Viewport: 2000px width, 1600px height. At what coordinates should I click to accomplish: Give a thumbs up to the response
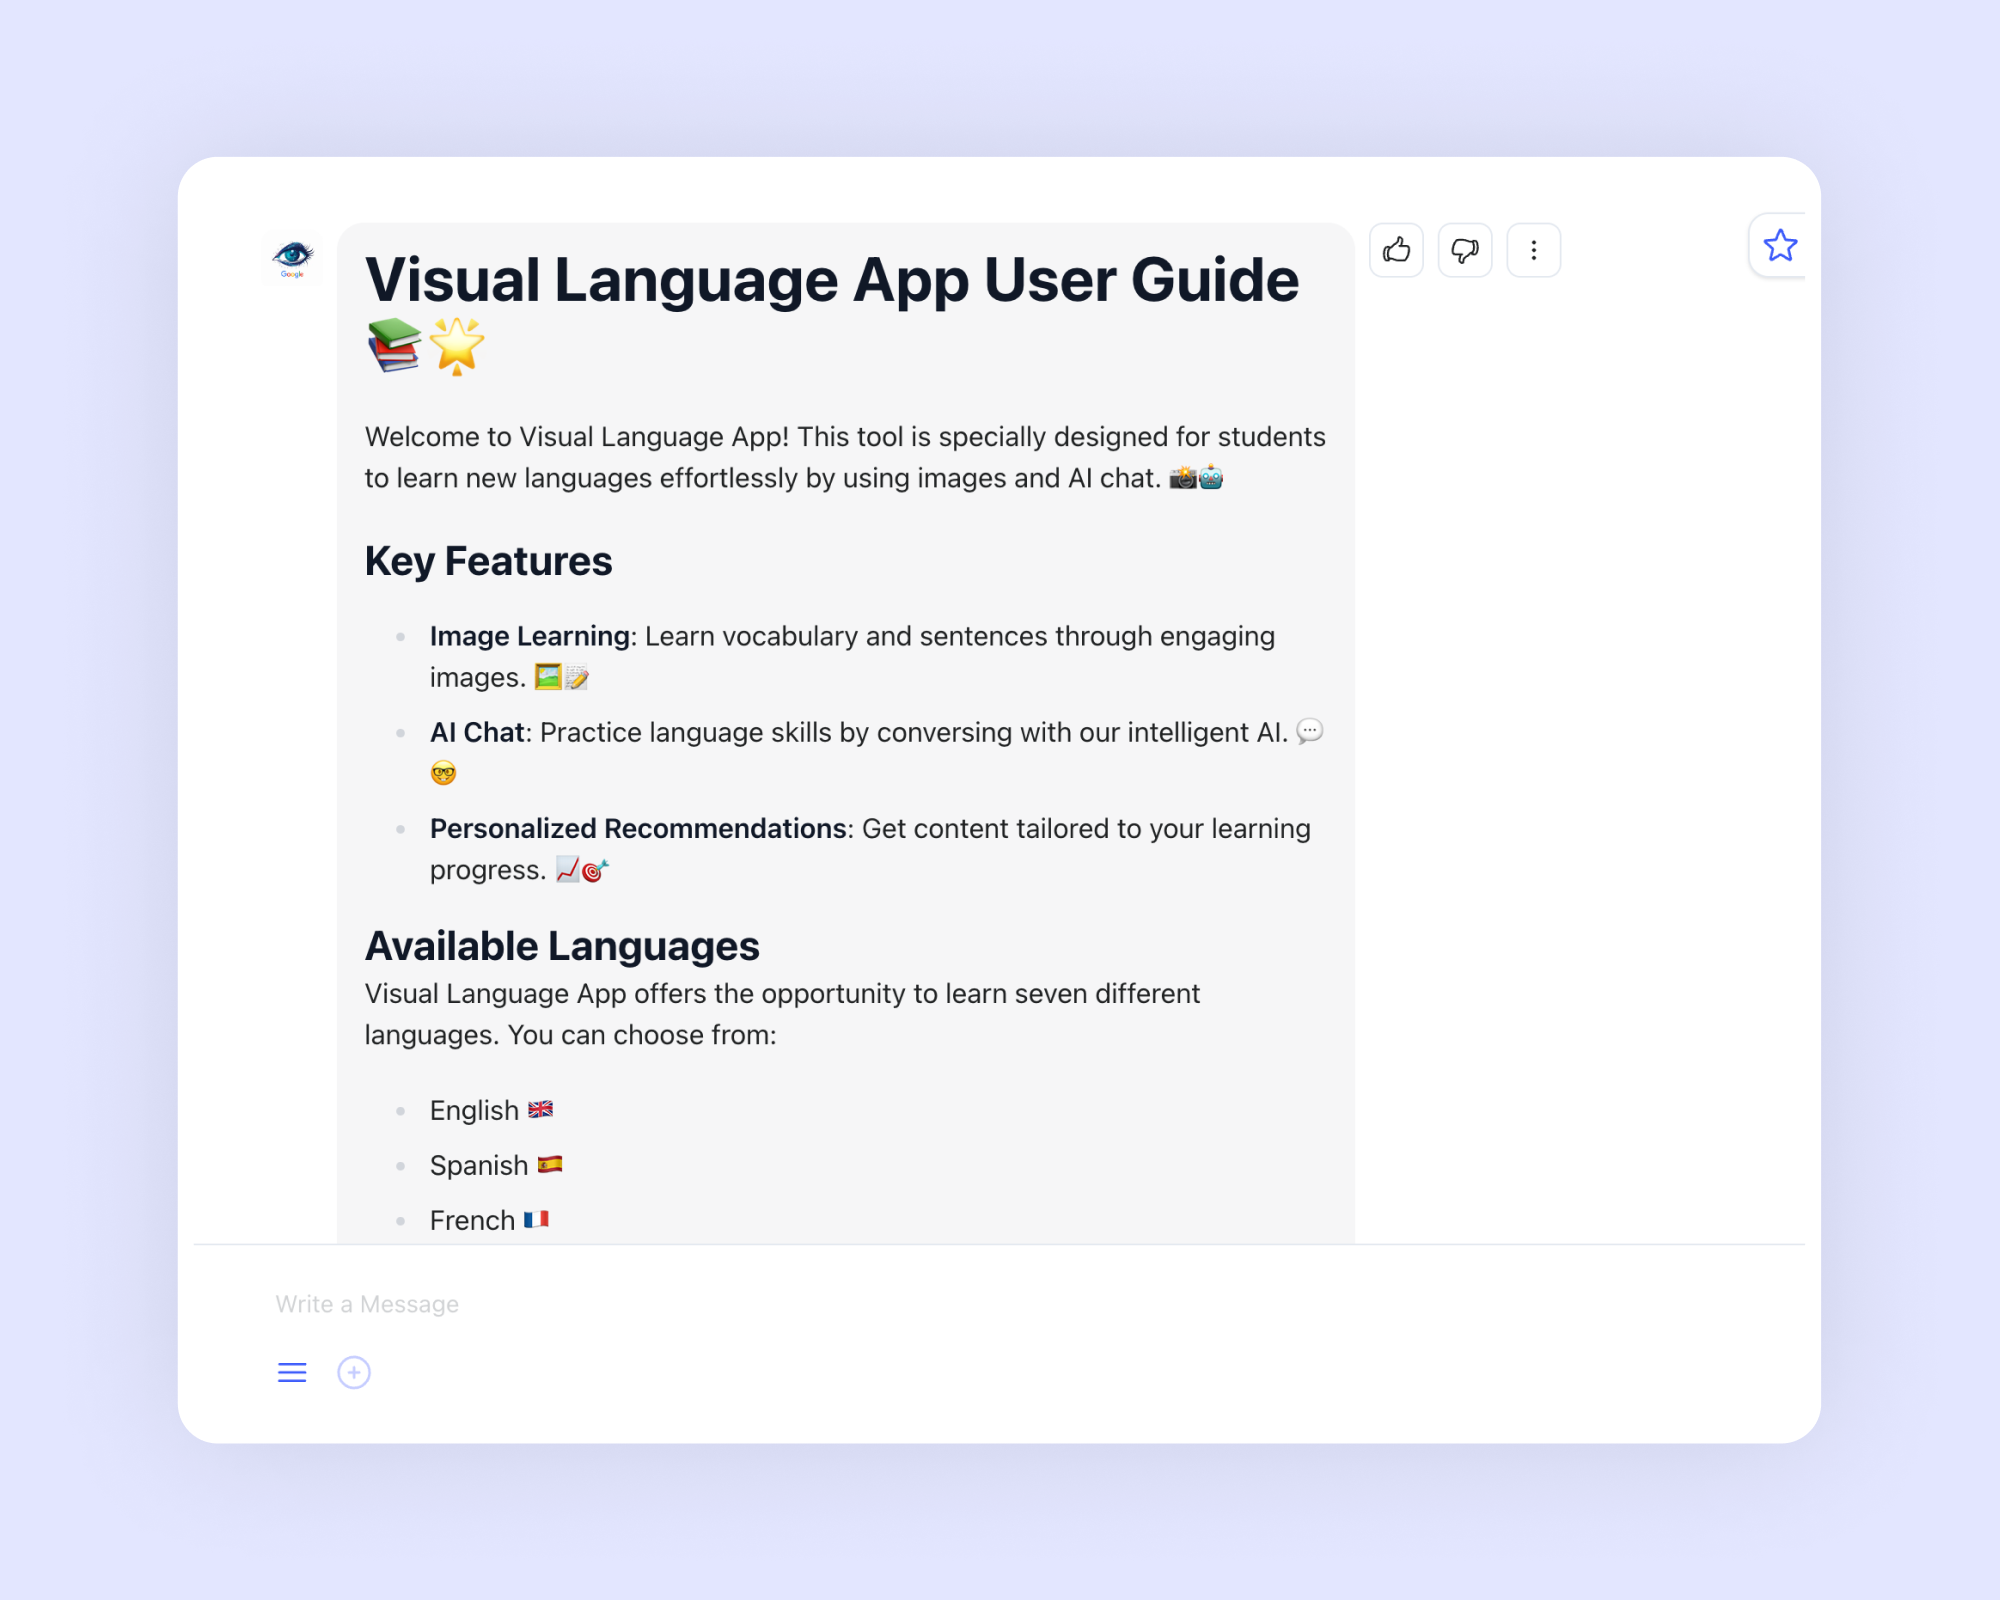point(1396,250)
